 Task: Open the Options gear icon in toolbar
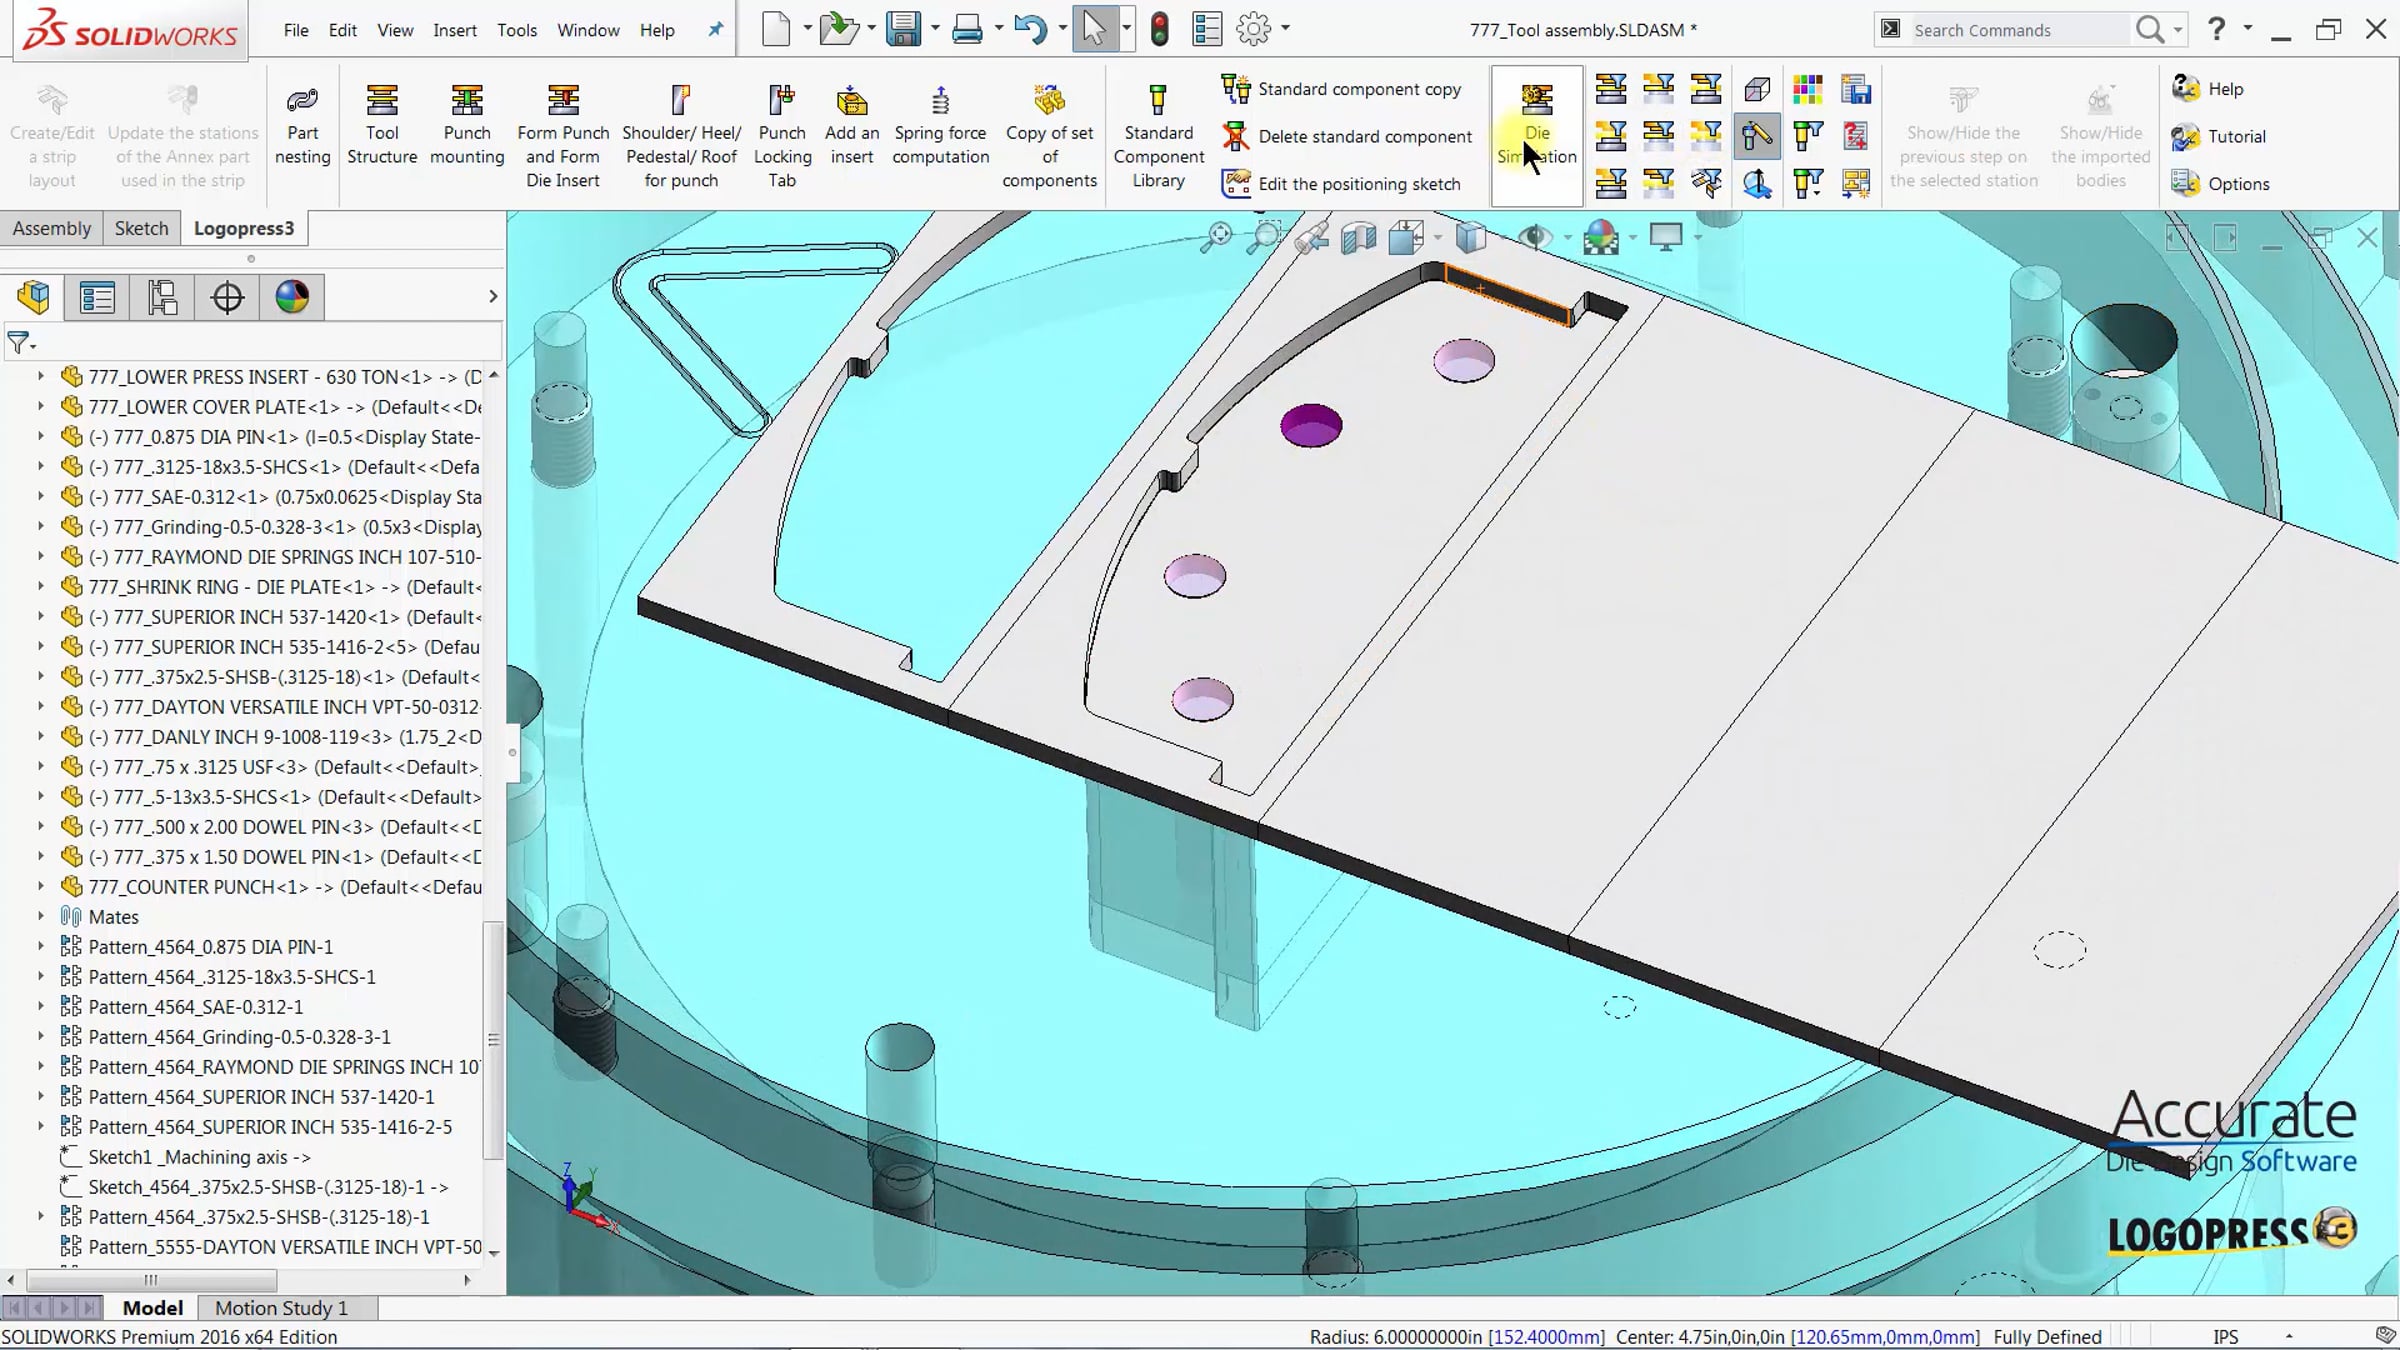[x=1253, y=29]
